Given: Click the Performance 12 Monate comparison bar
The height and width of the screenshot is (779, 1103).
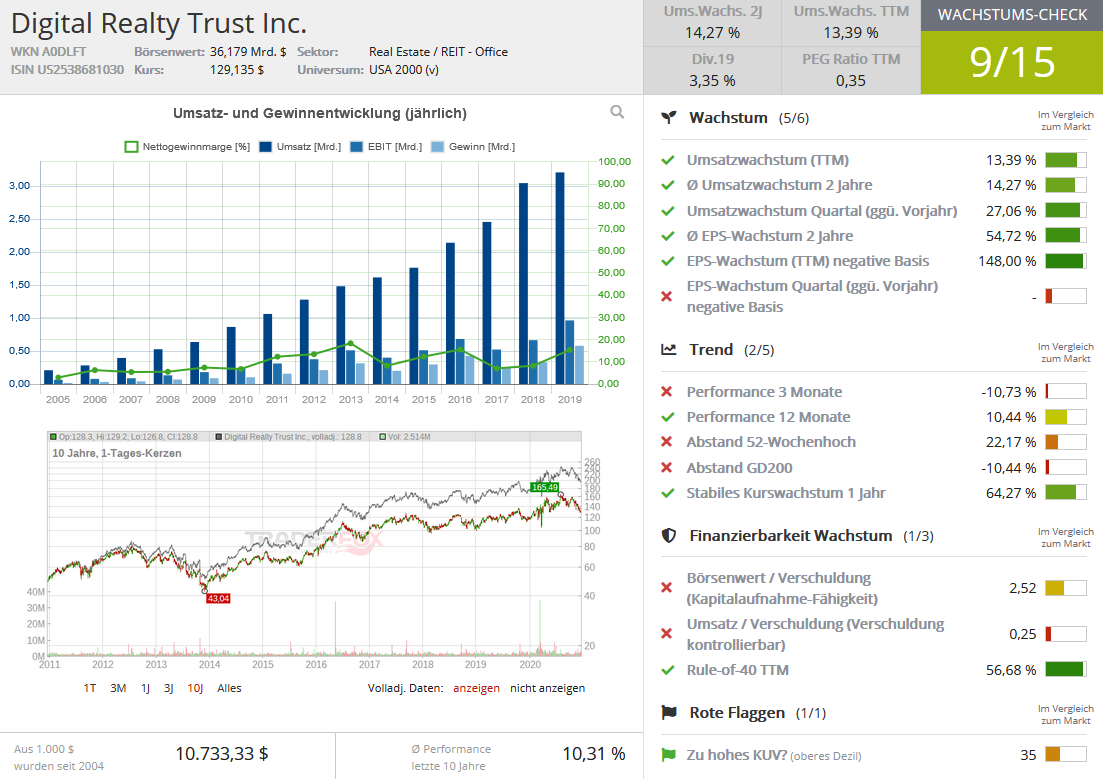Looking at the screenshot, I should point(1066,417).
